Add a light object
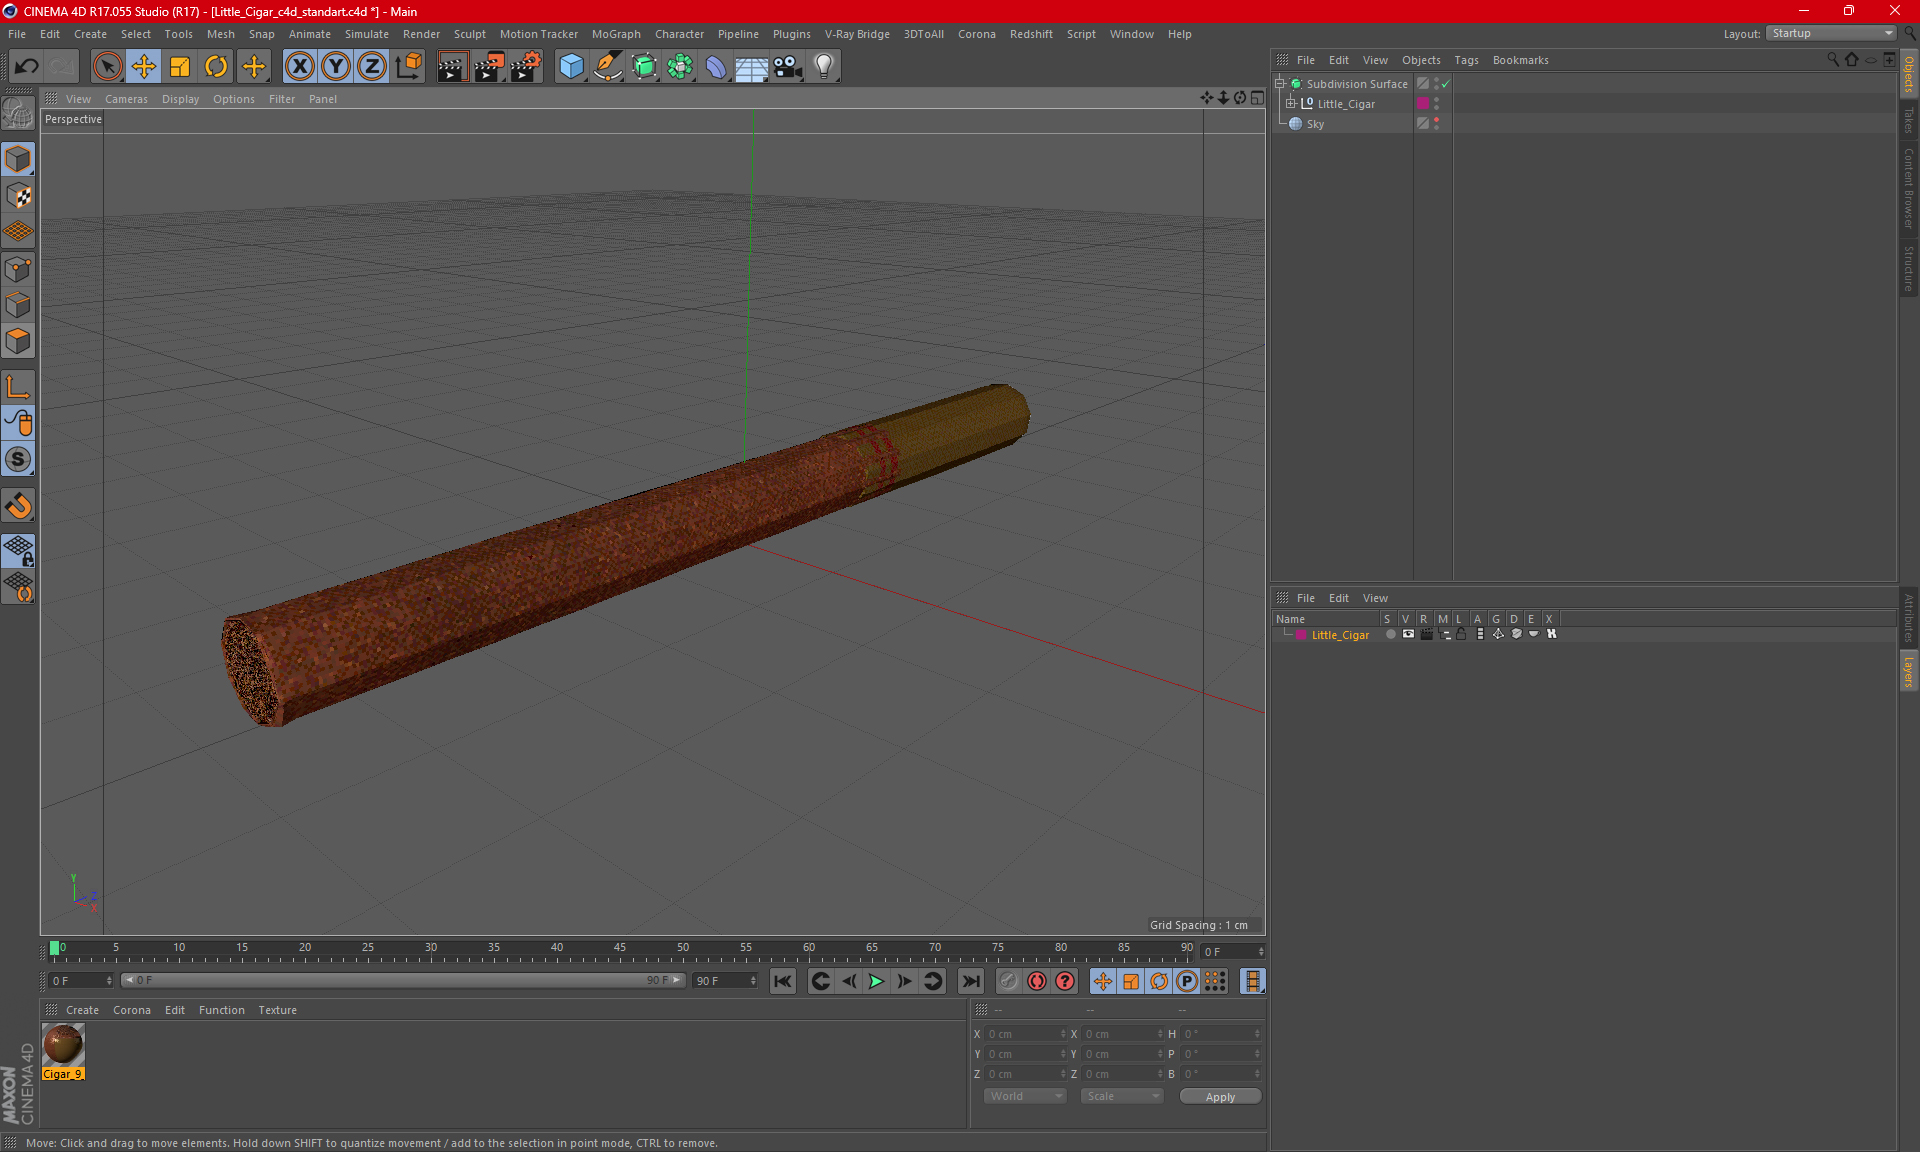This screenshot has width=1920, height=1152. [x=824, y=66]
